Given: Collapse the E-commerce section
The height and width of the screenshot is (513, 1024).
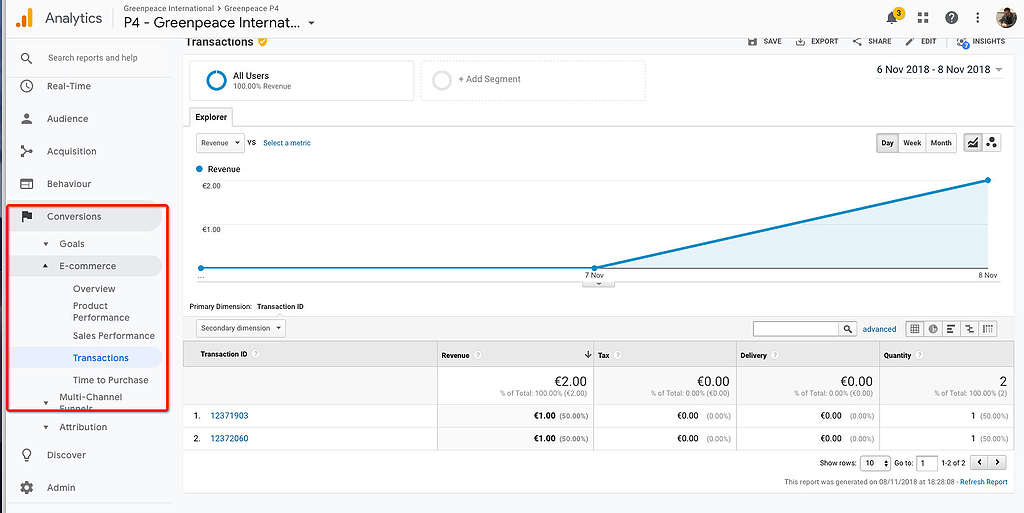Looking at the screenshot, I should click(46, 266).
